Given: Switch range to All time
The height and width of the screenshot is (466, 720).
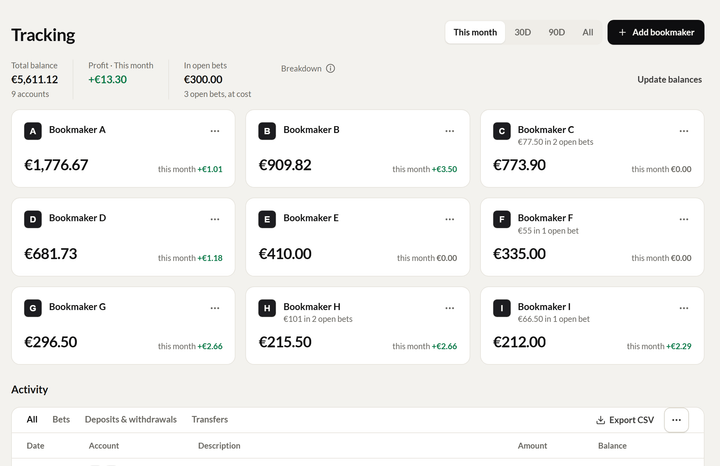Looking at the screenshot, I should click(x=588, y=32).
